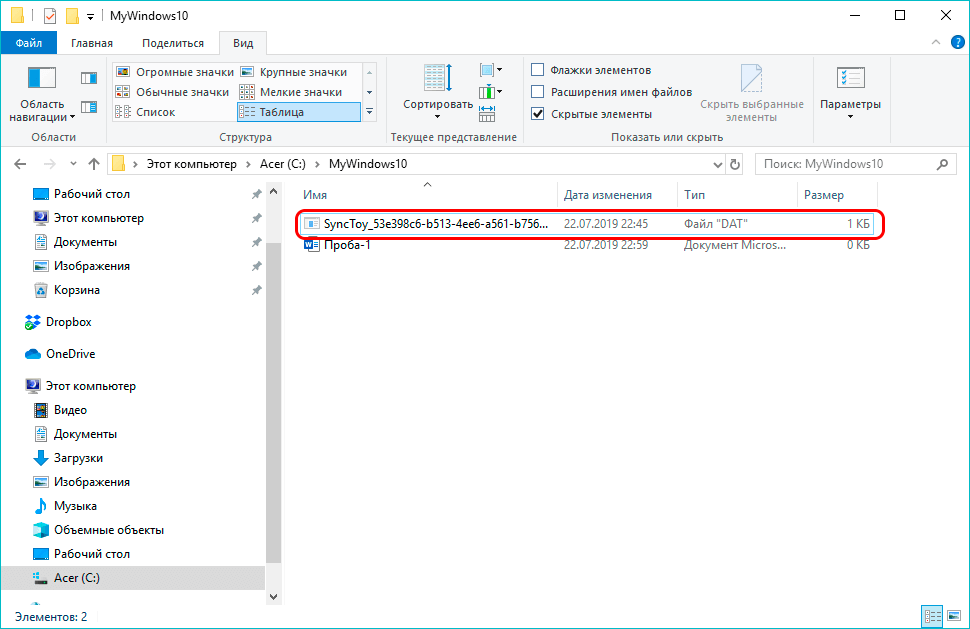970x629 pixels.
Task: Click in the Search MyWindows10 field
Action: click(x=845, y=164)
